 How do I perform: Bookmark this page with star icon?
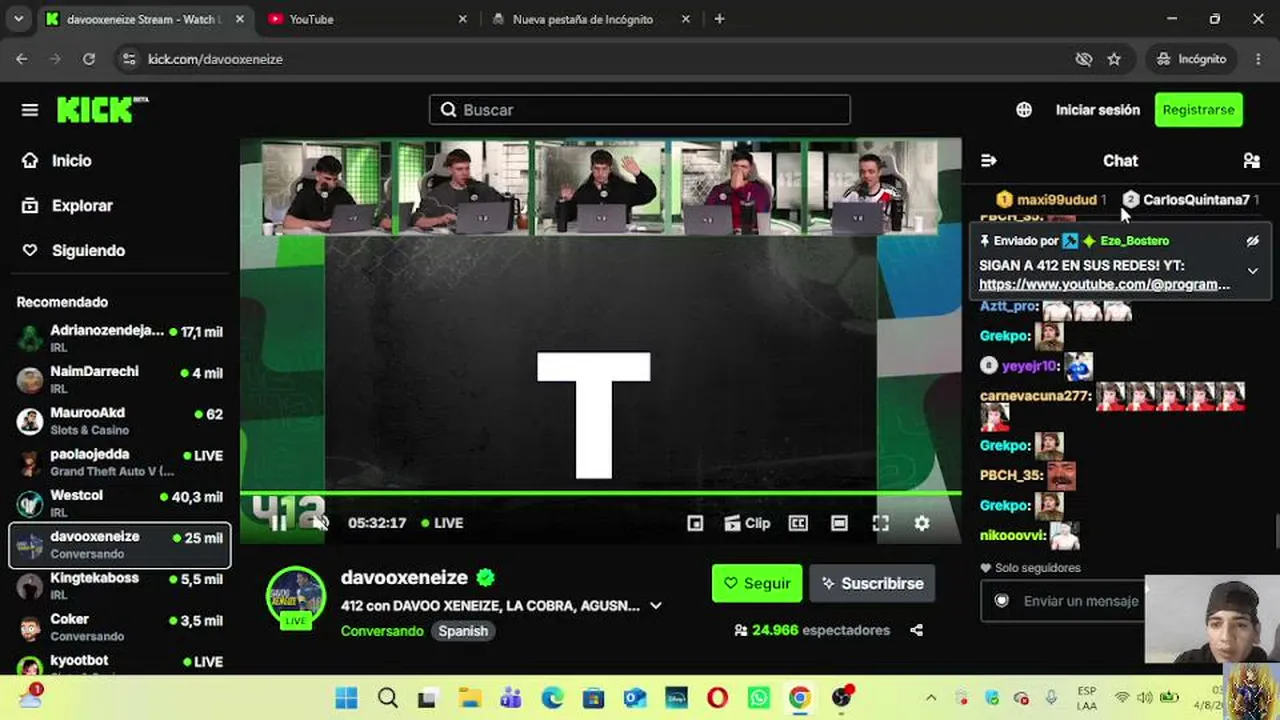(x=1114, y=59)
